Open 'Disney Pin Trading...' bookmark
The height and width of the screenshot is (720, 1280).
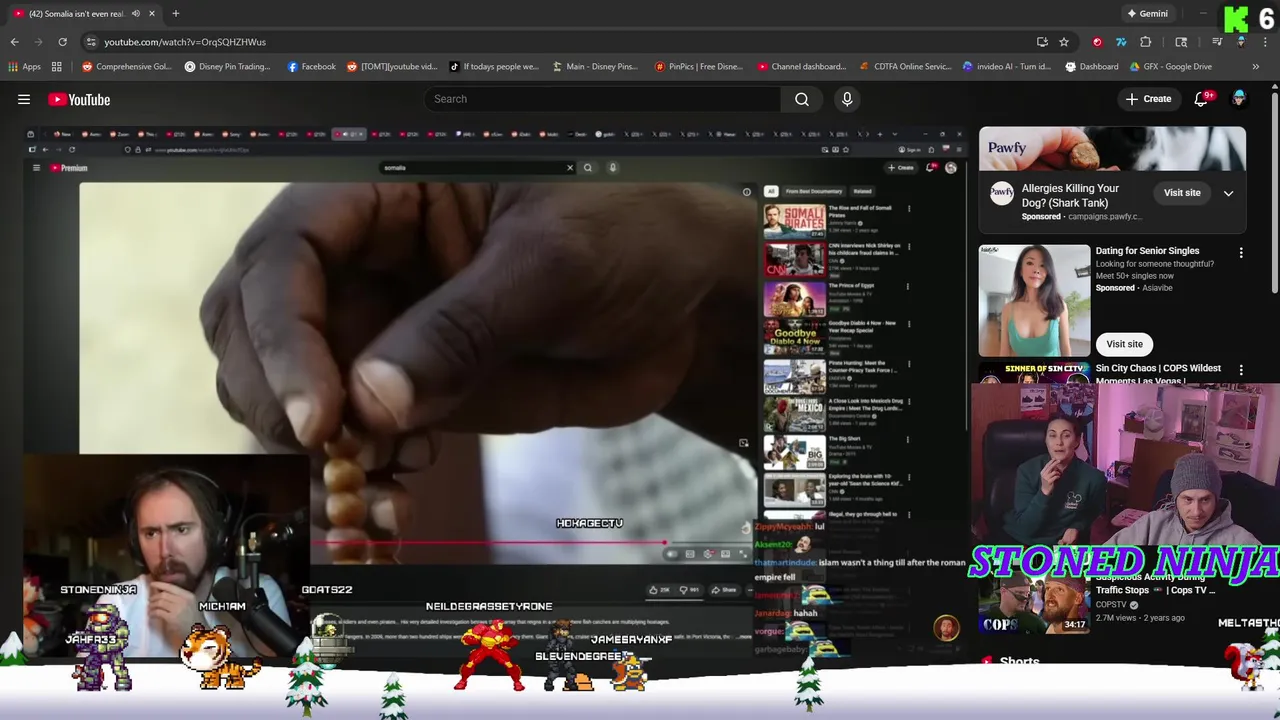tap(227, 67)
